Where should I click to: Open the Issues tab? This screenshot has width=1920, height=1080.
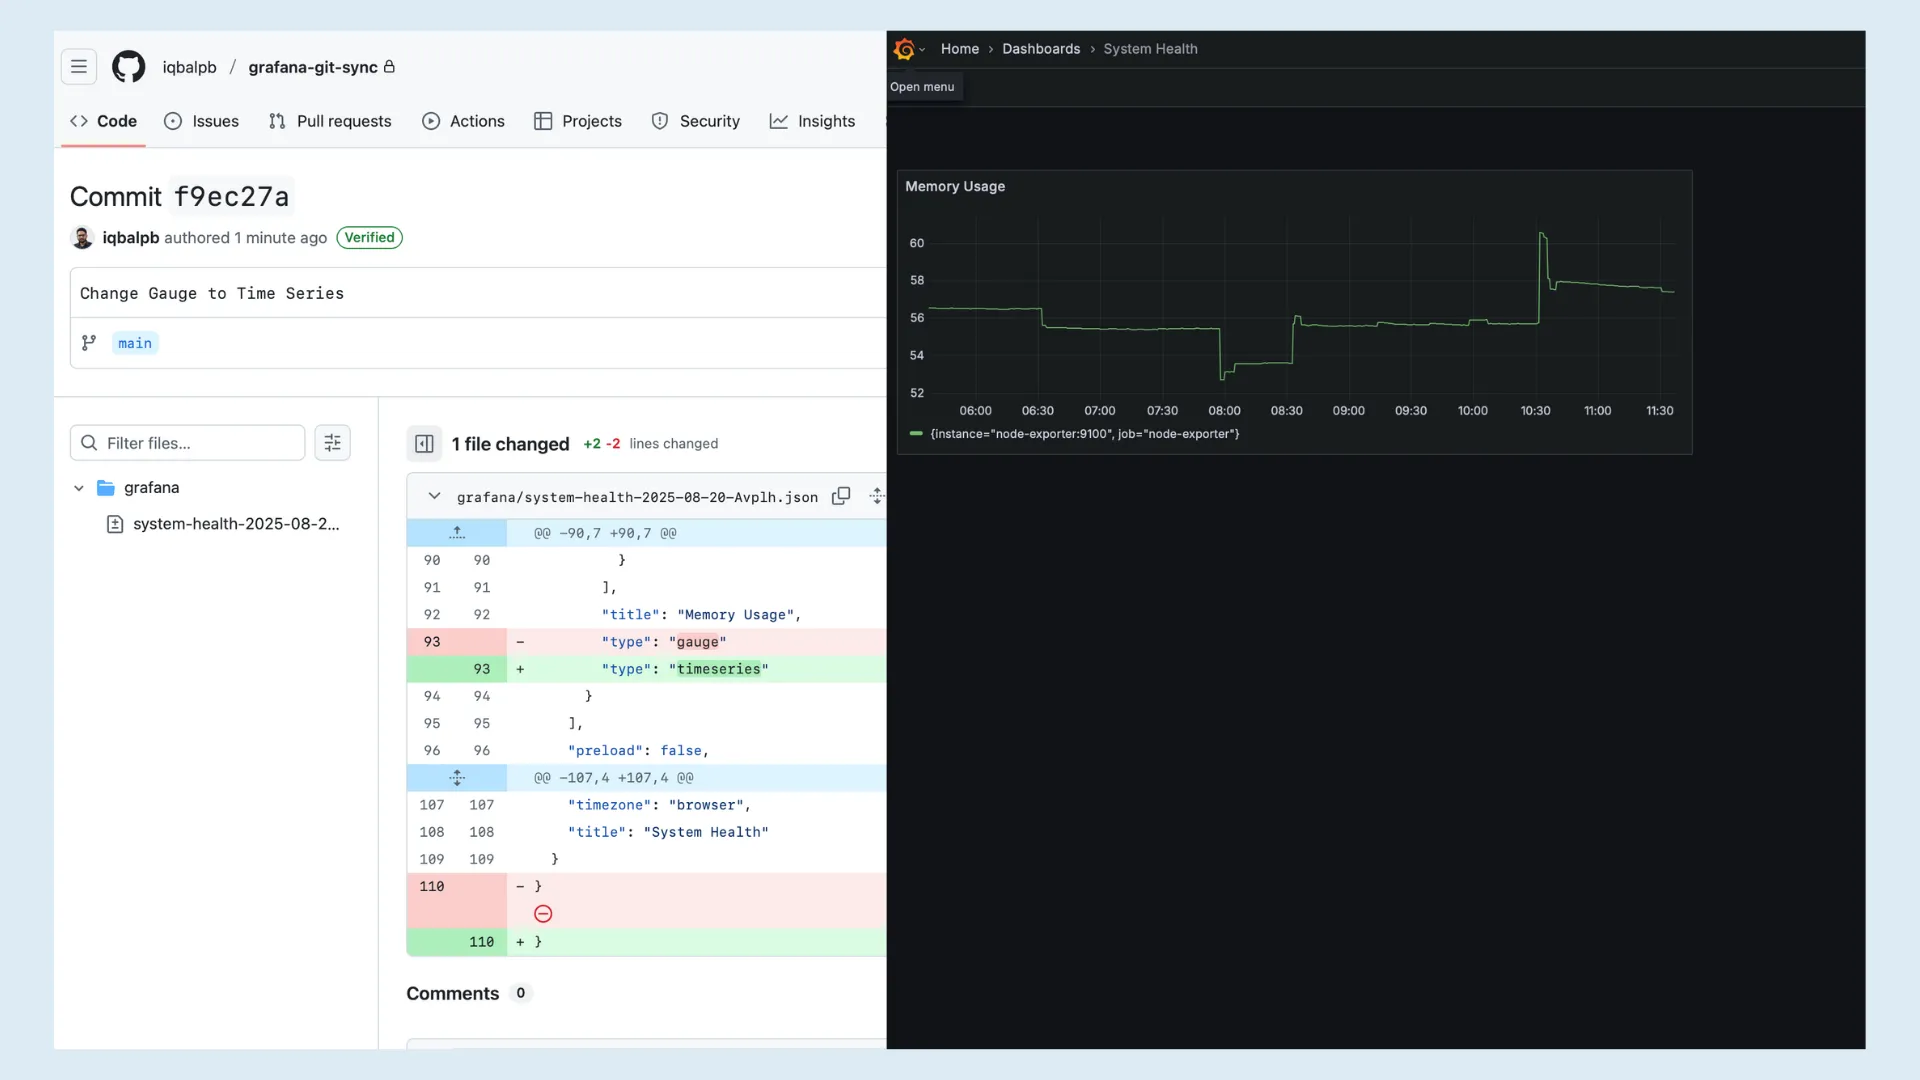point(201,121)
